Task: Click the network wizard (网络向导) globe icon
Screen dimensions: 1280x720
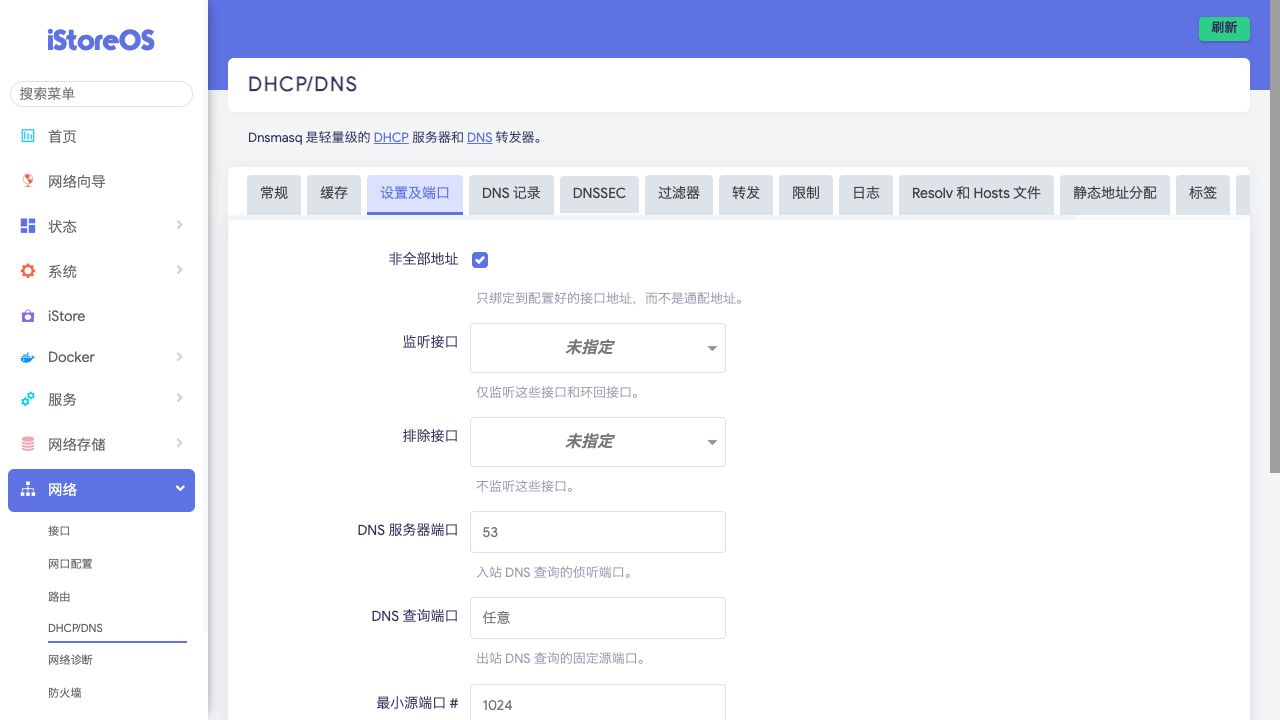Action: (x=28, y=181)
